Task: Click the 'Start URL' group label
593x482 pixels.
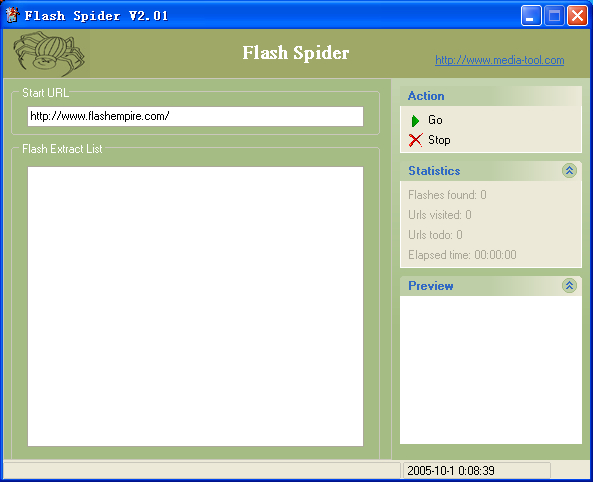Action: 45,93
